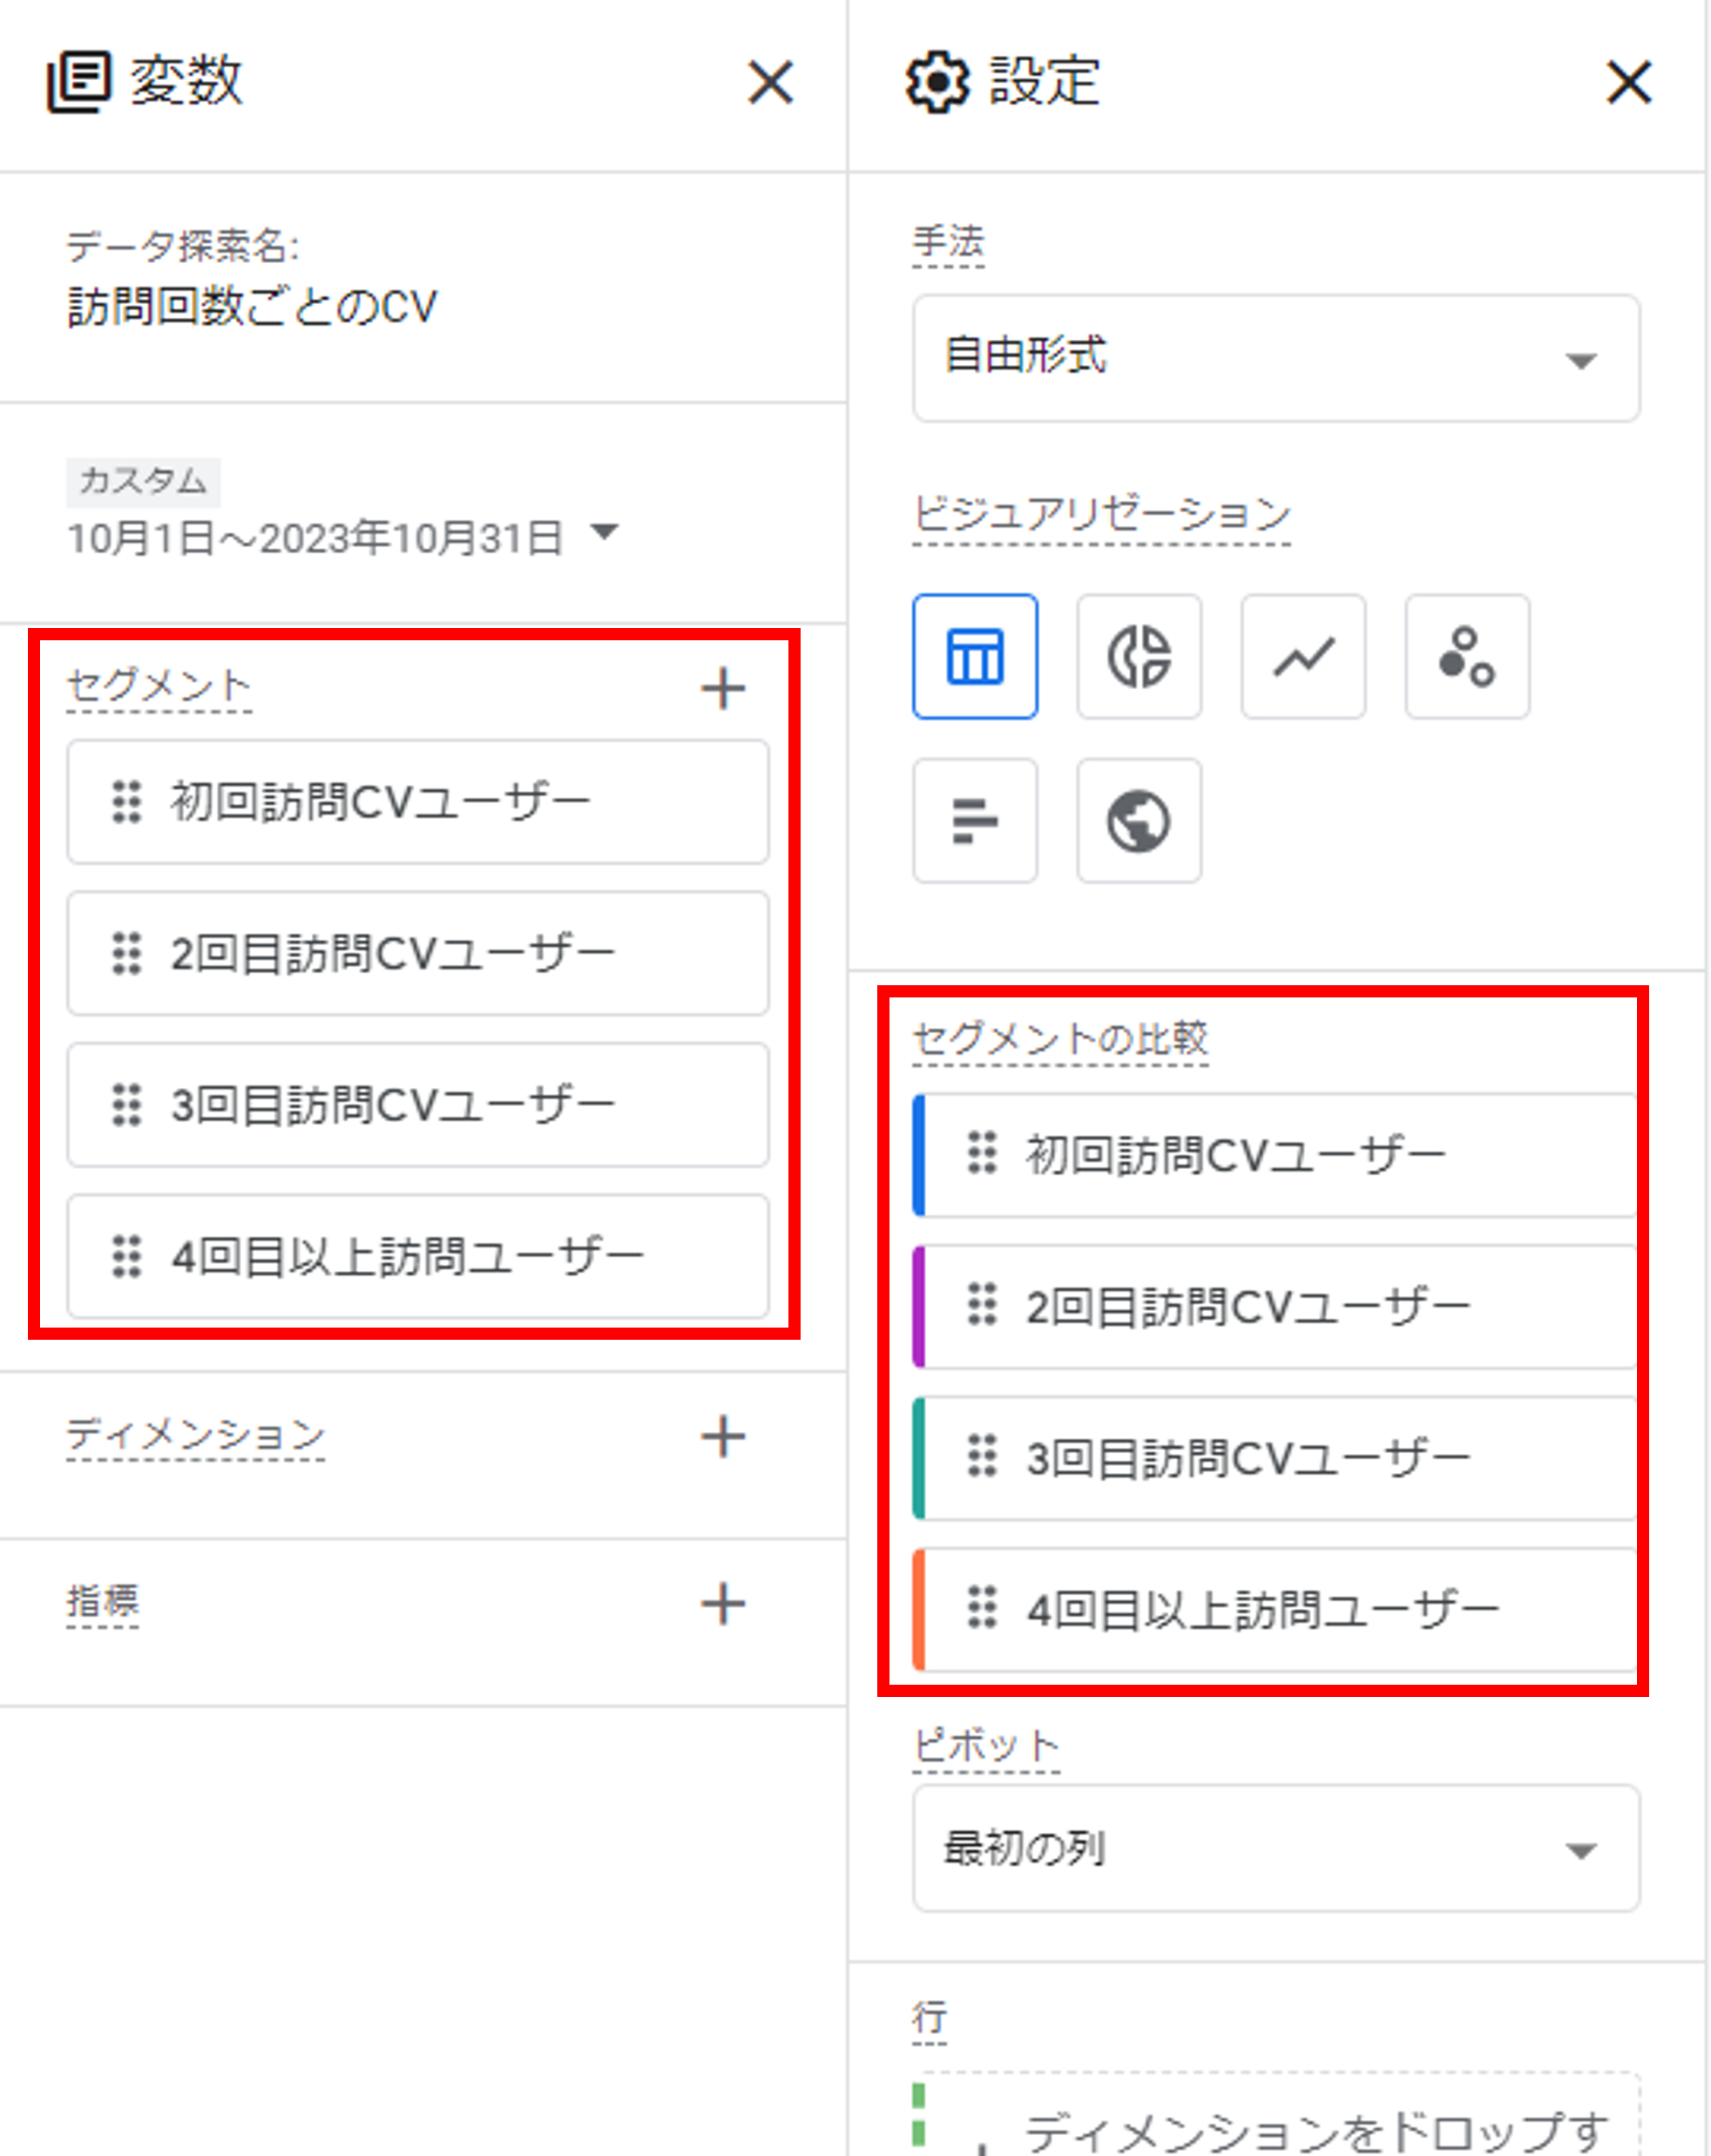This screenshot has height=2156, width=1711.
Task: Select the bar chart visualization
Action: [x=975, y=820]
